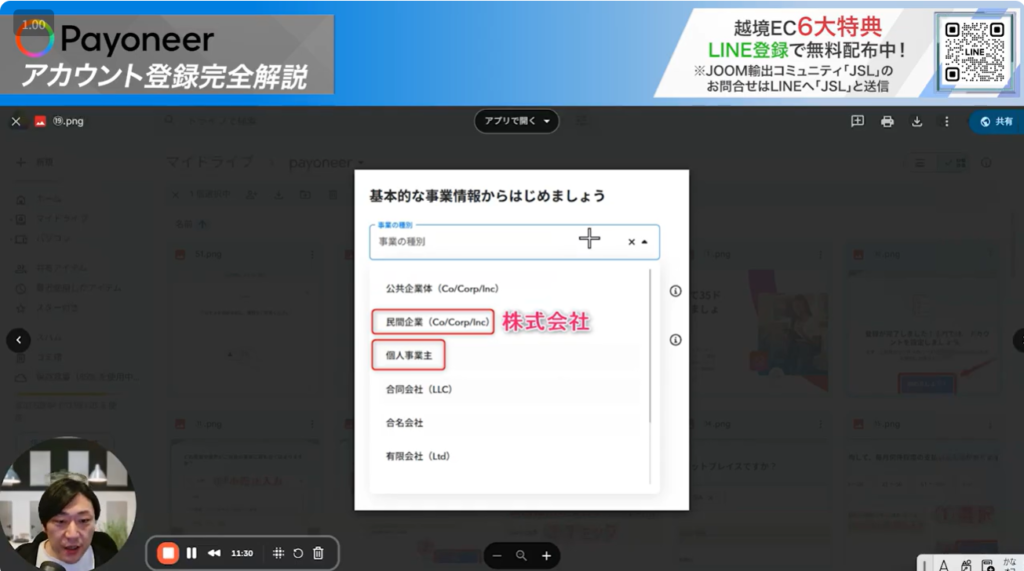Zoom out with the minus button
The image size is (1024, 571).
[x=496, y=555]
